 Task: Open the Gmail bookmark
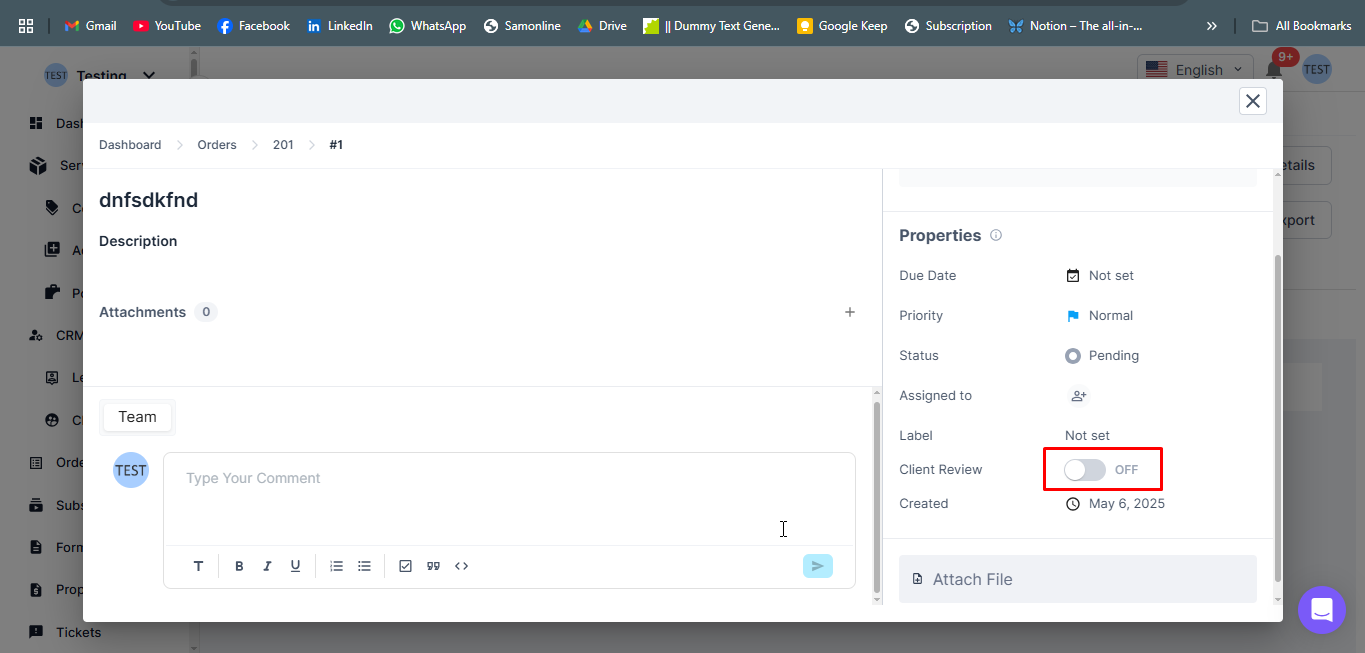point(90,26)
